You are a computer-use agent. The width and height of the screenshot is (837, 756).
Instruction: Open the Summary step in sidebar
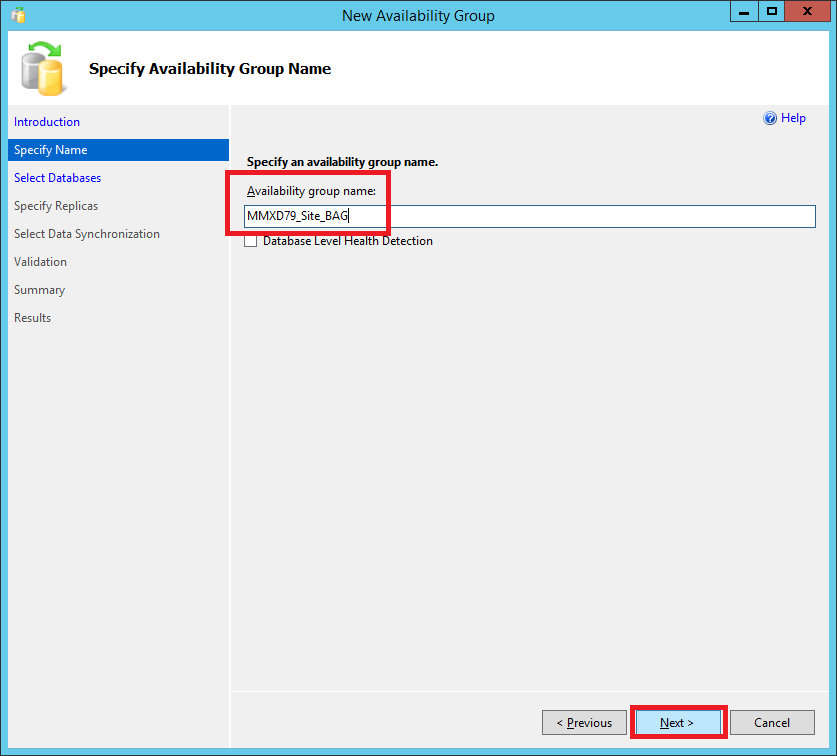pos(40,290)
